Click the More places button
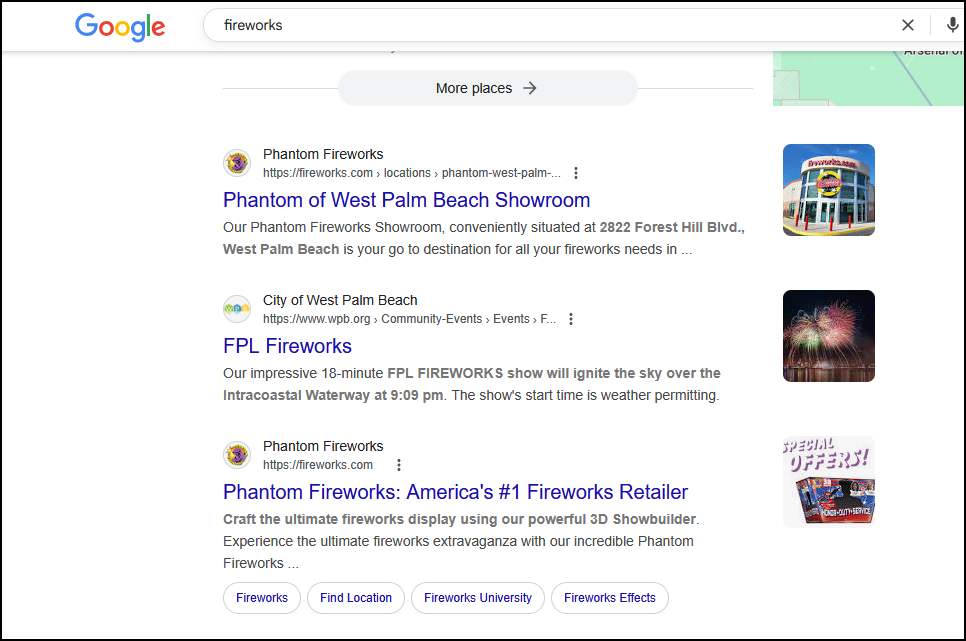The image size is (966, 641). pyautogui.click(x=487, y=88)
